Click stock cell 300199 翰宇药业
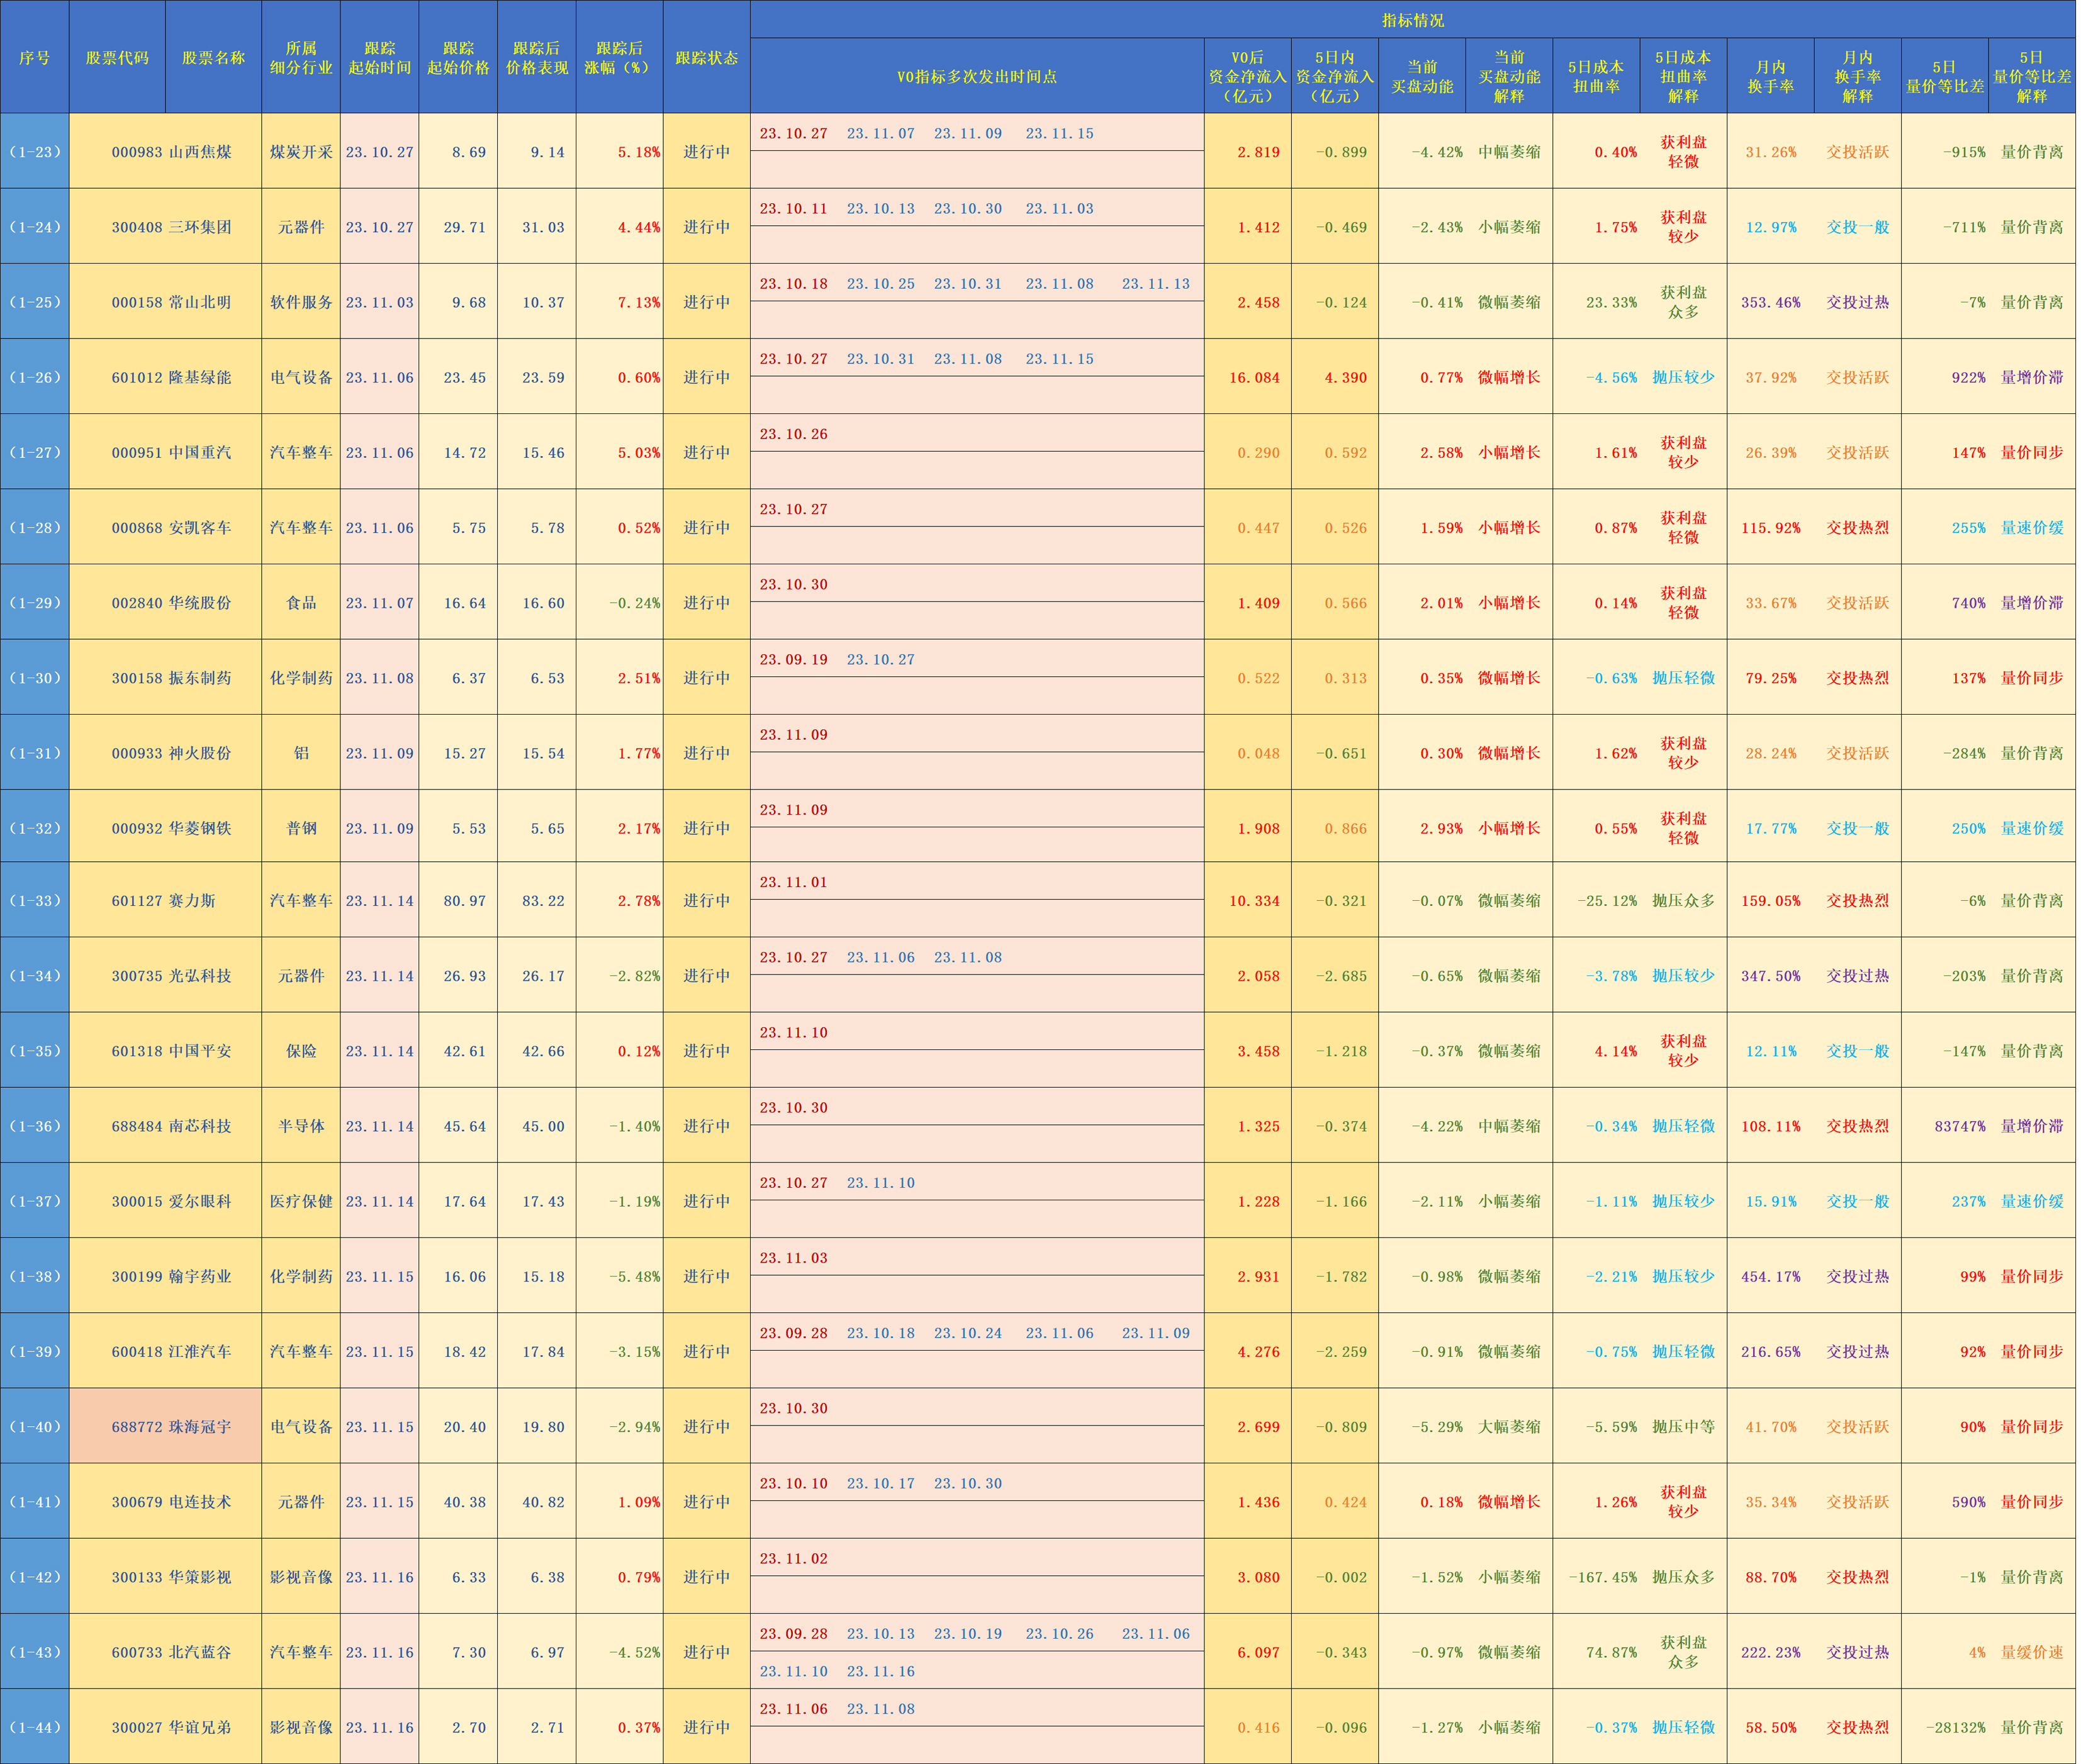Screen dimensions: 2081x1764 point(166,1275)
